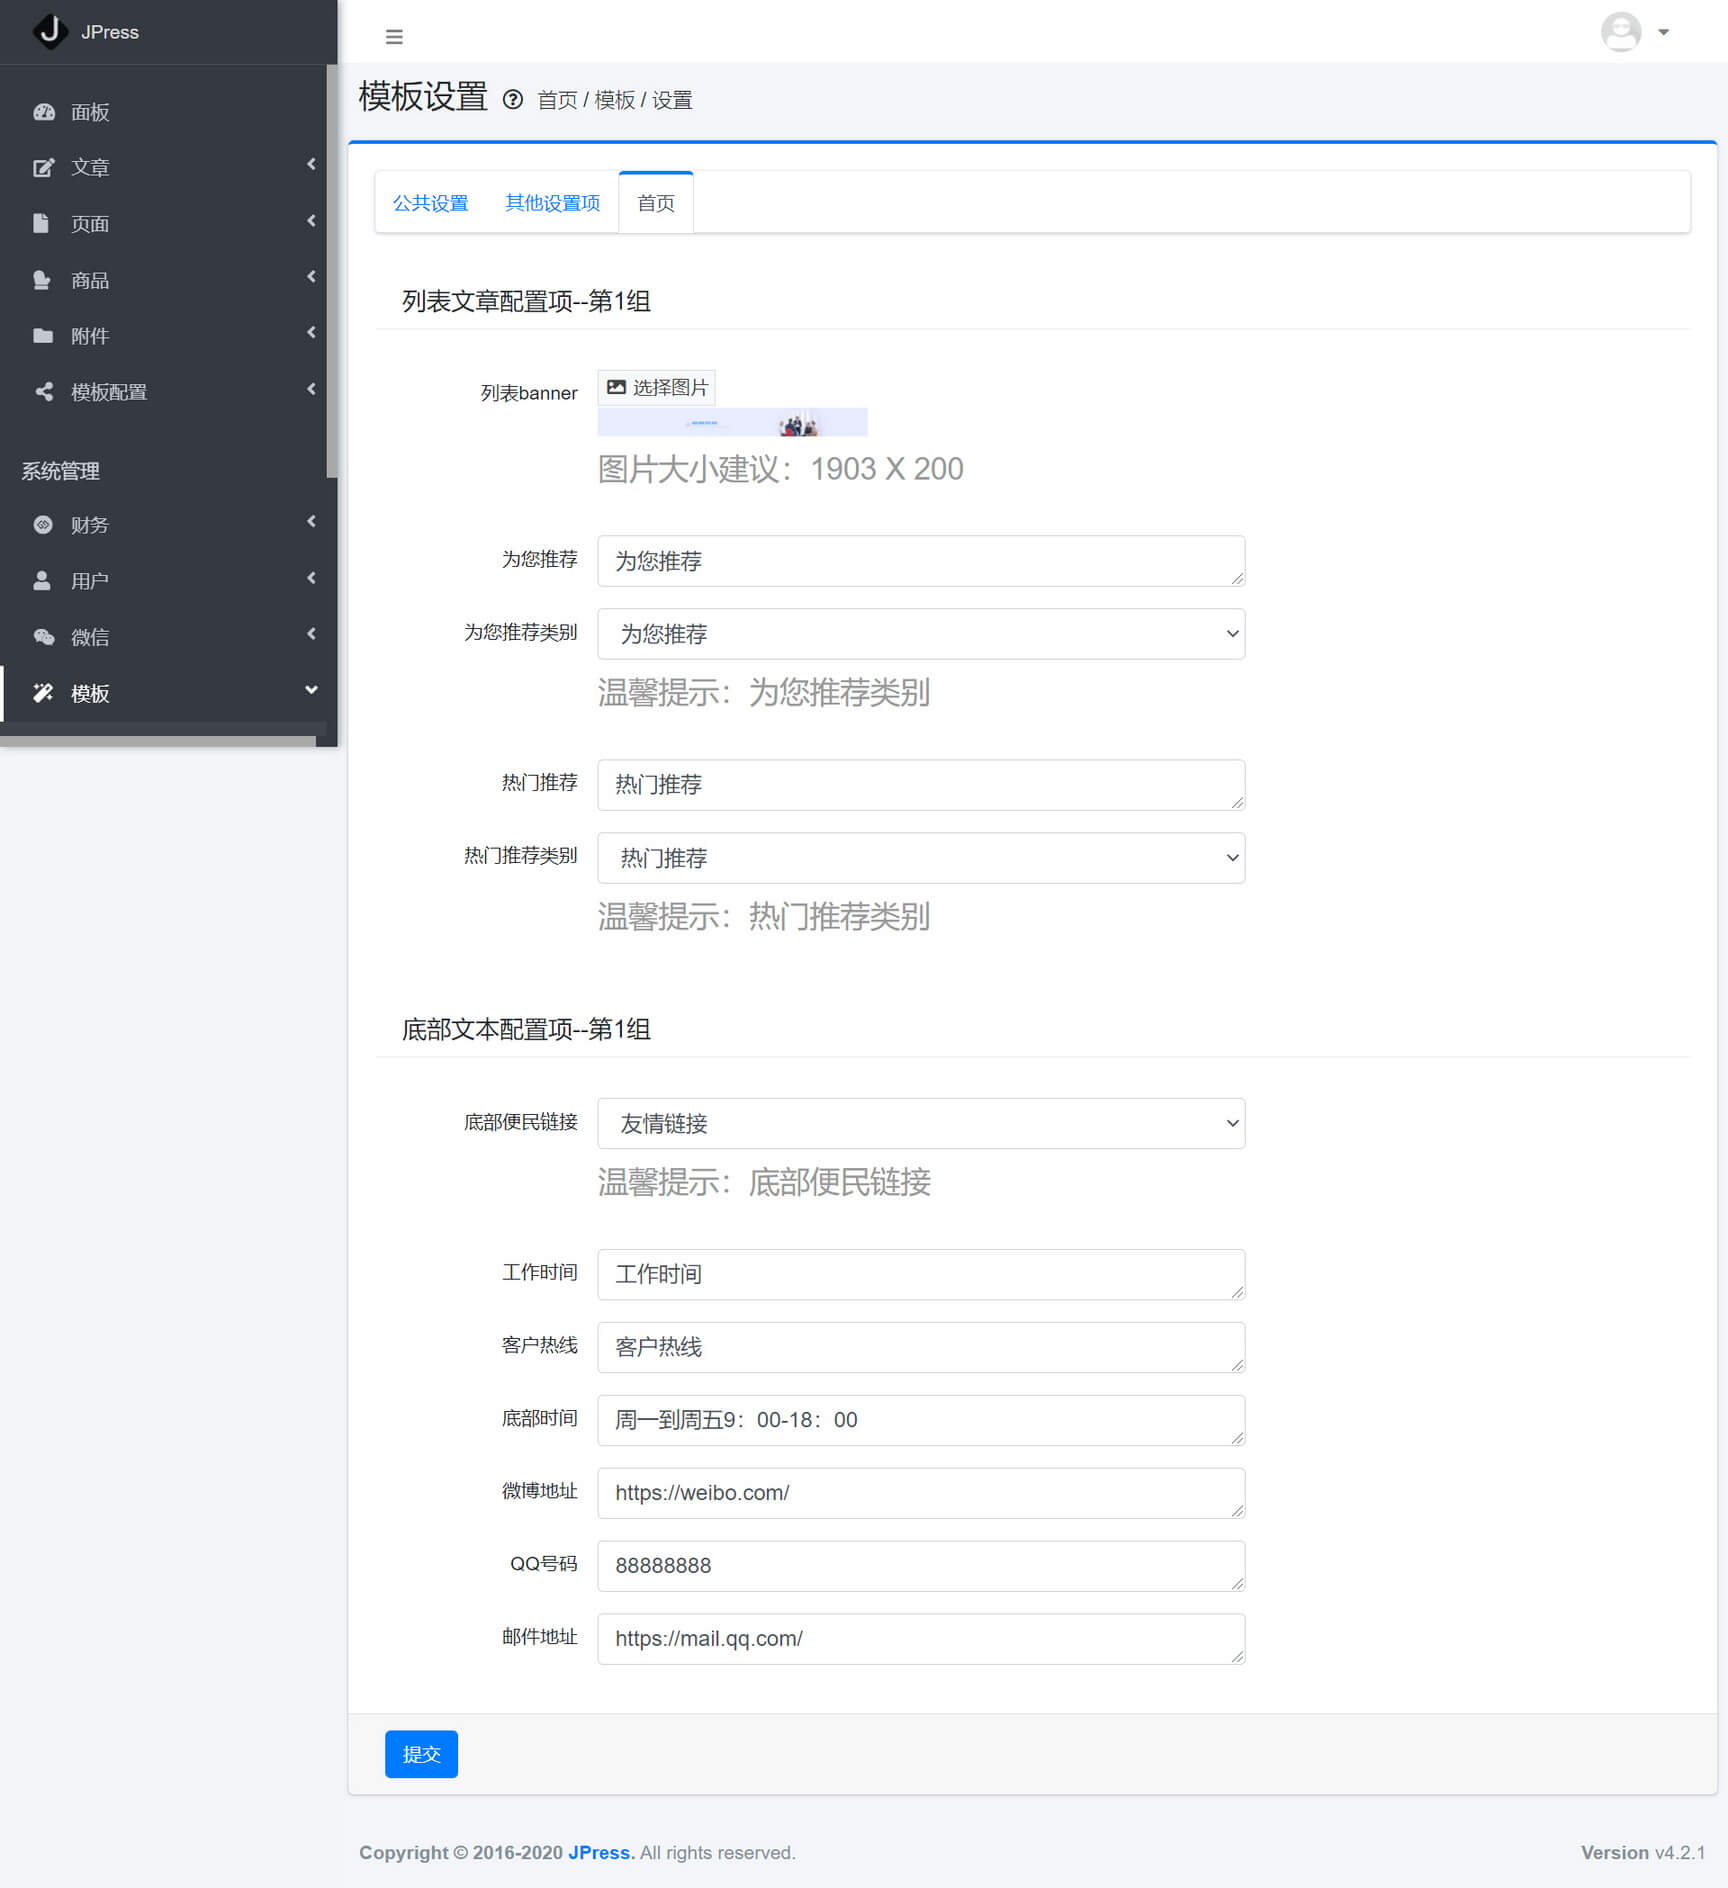
Task: Click the image icon in 选择图片
Action: click(617, 387)
